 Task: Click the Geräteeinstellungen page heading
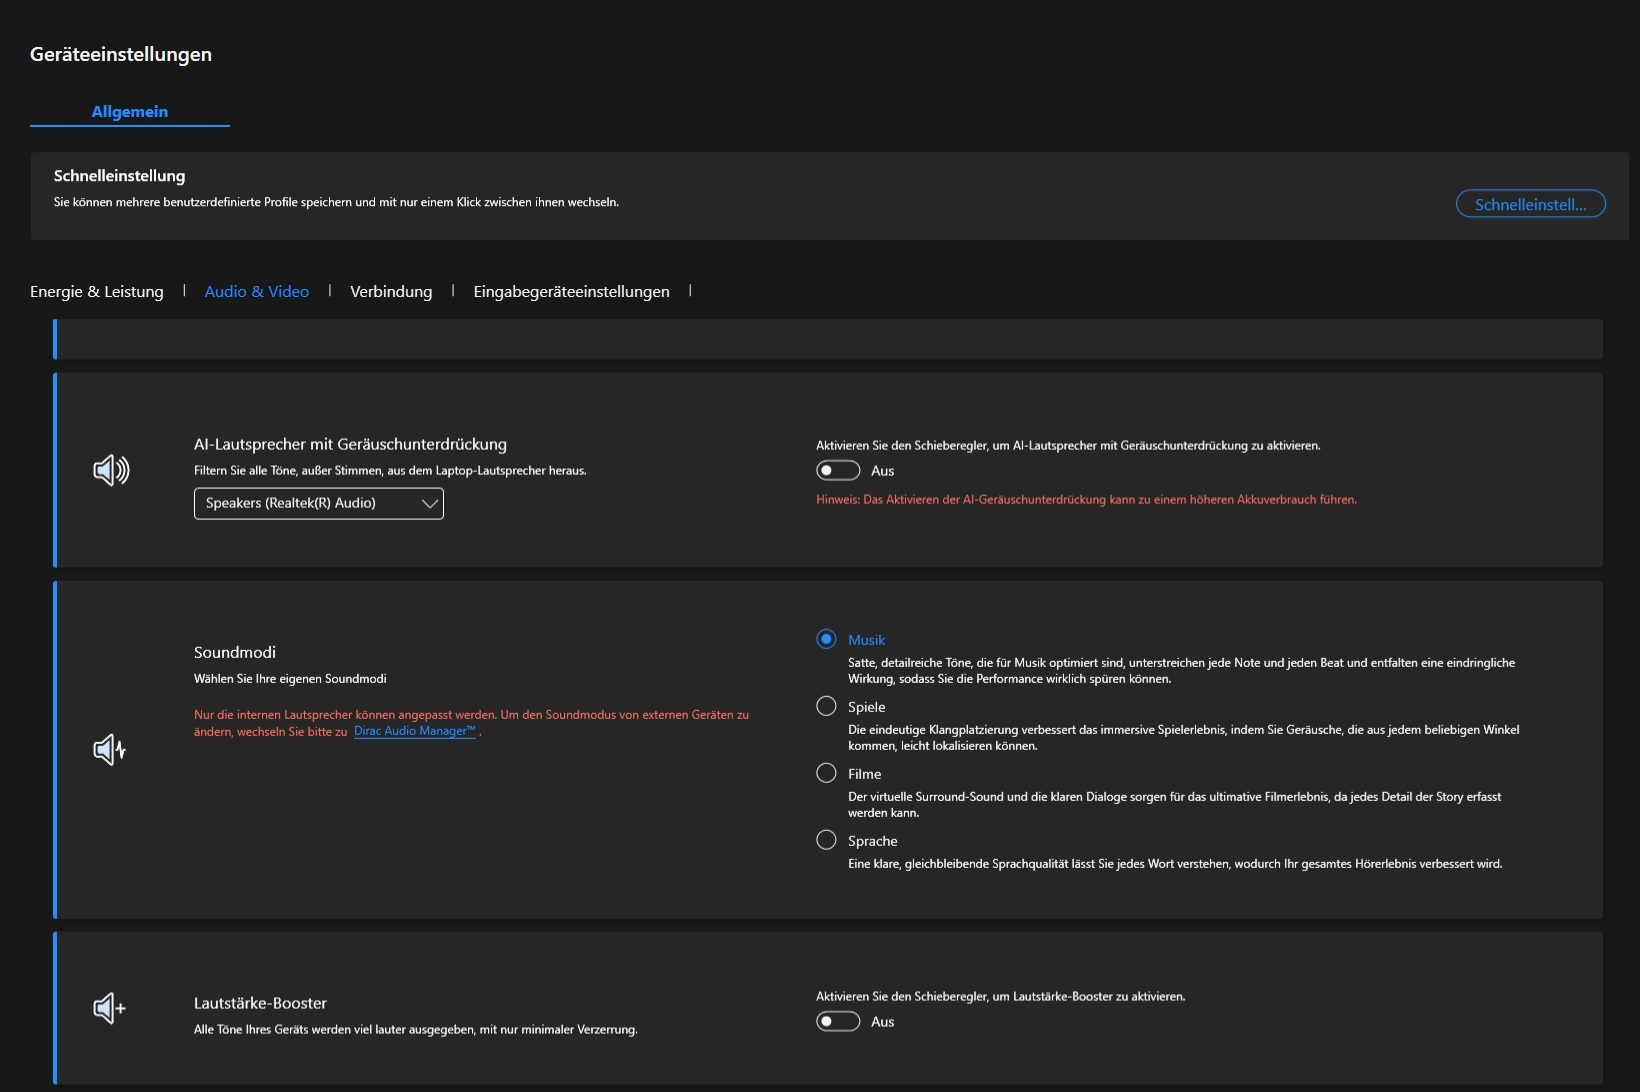click(121, 54)
